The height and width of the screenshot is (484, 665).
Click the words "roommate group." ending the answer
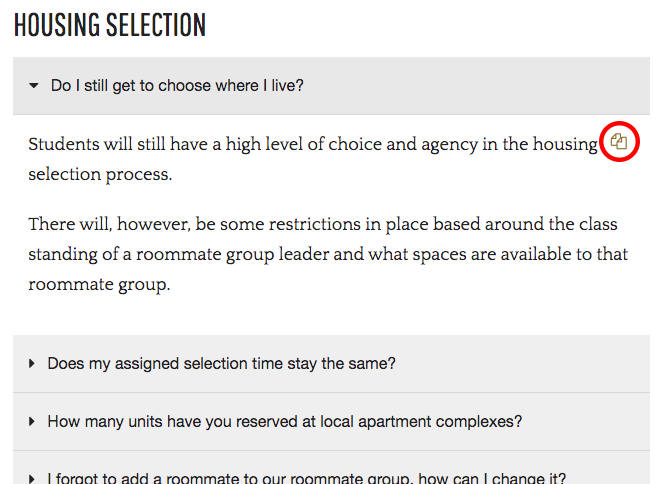pos(99,284)
